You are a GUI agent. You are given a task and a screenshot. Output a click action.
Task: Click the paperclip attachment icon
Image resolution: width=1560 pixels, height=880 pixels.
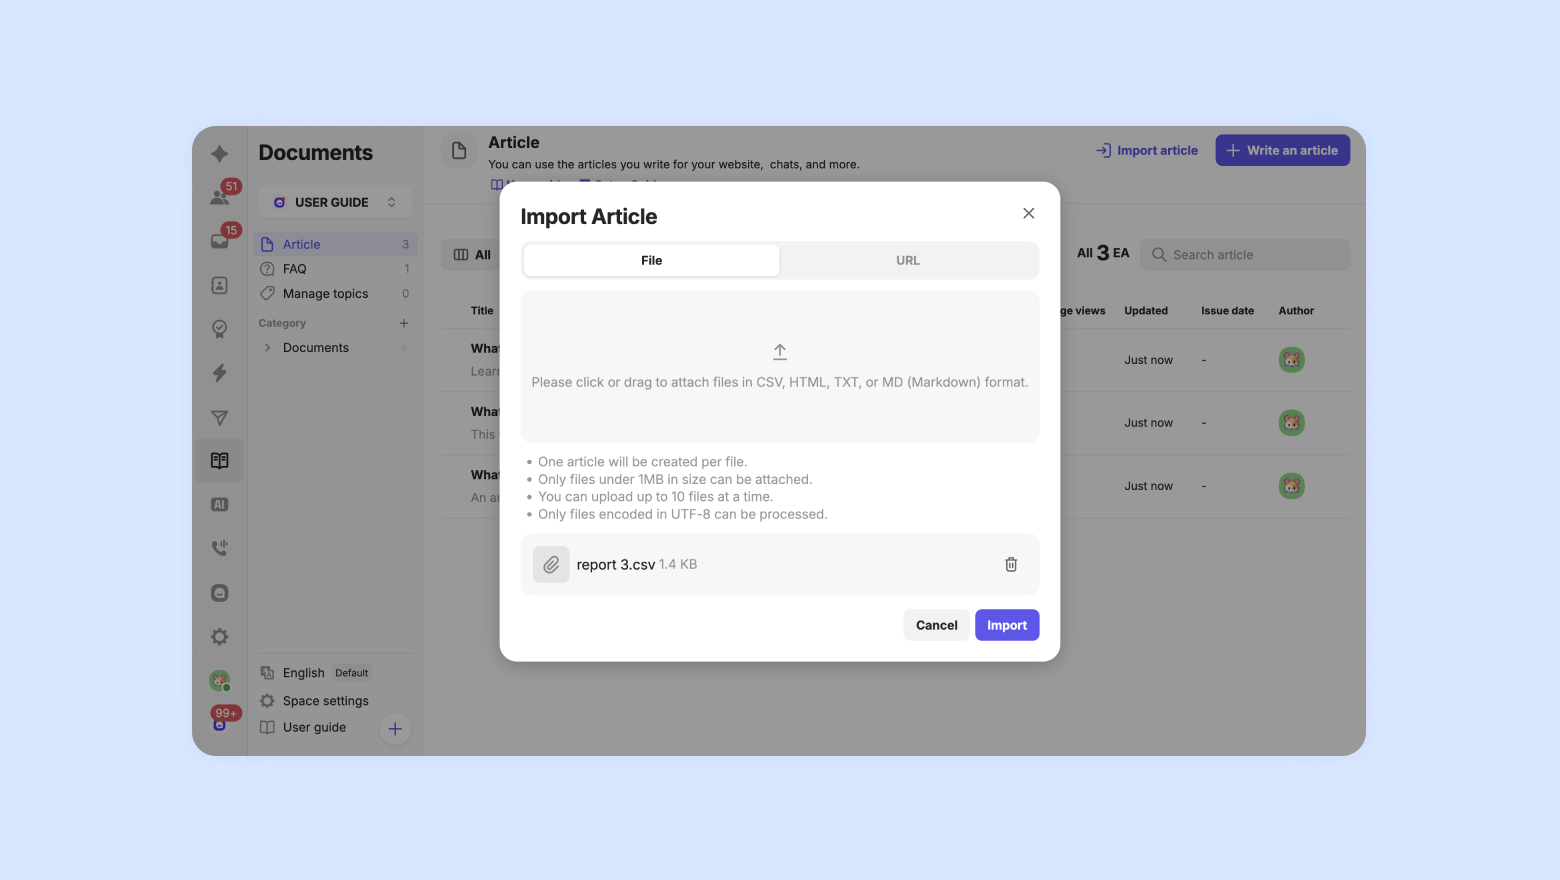tap(551, 565)
